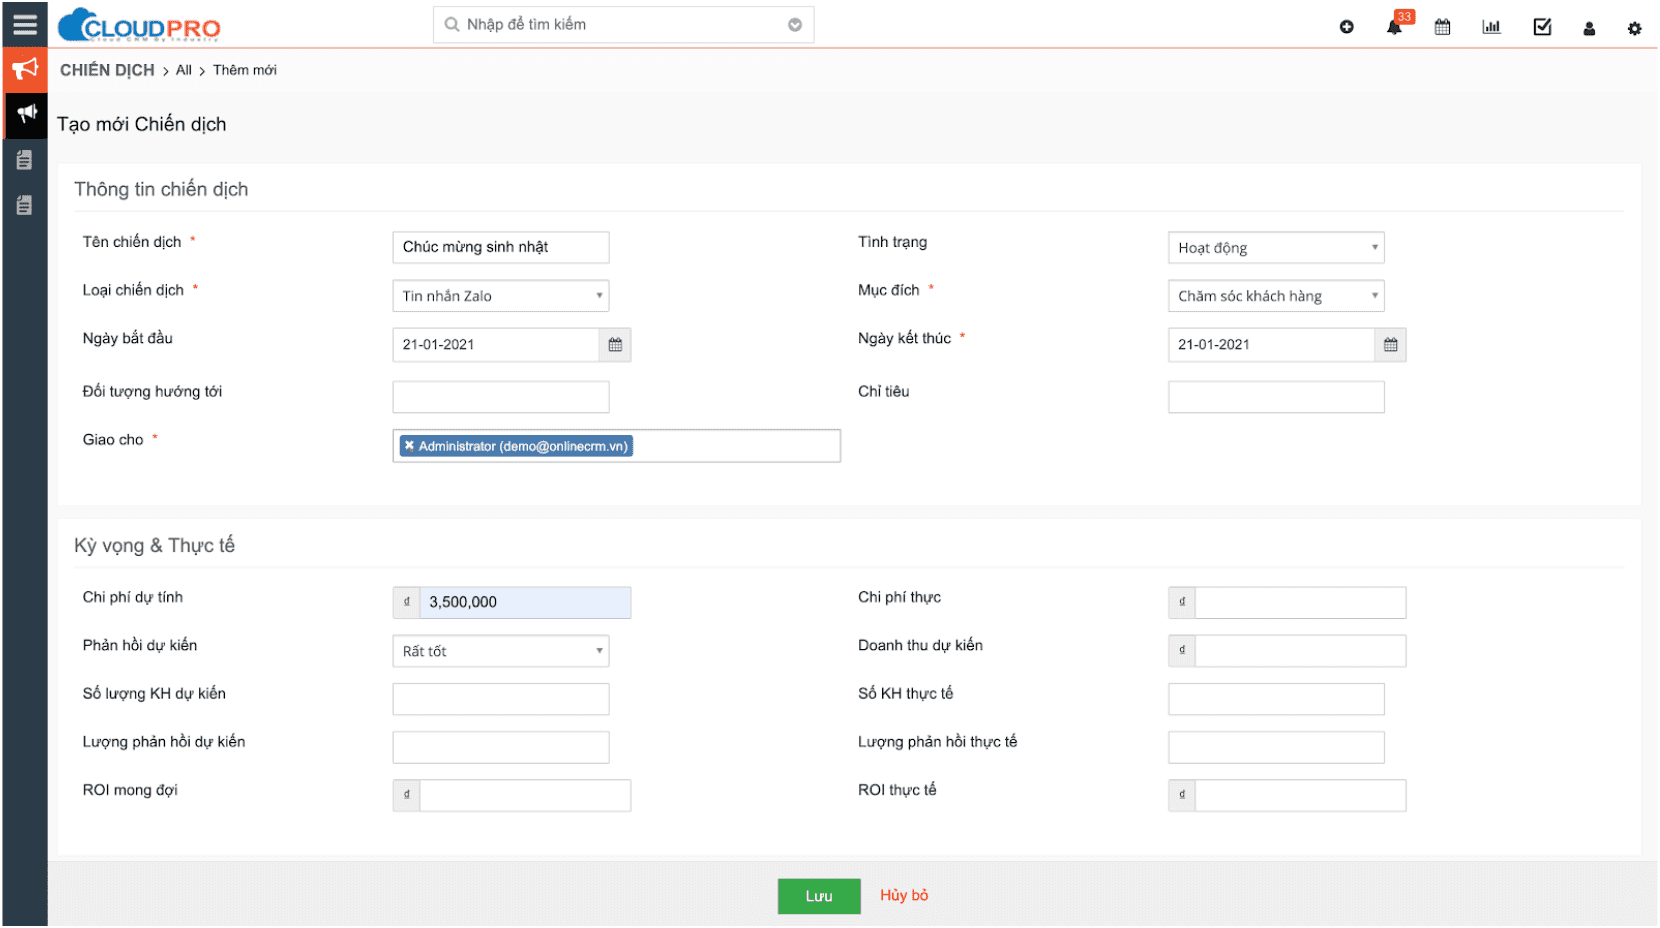Click the ROI thực tế field
This screenshot has height=928, width=1660.
[1301, 795]
